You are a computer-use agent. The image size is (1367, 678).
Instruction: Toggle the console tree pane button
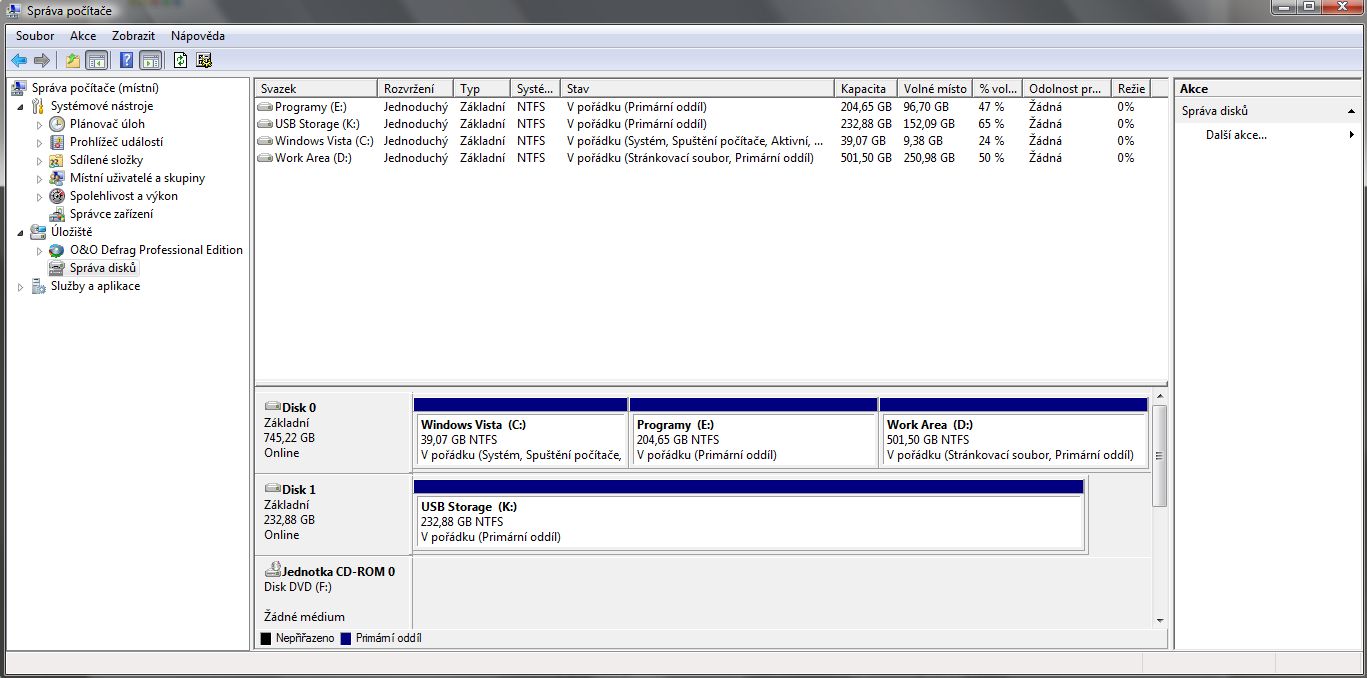pos(96,60)
